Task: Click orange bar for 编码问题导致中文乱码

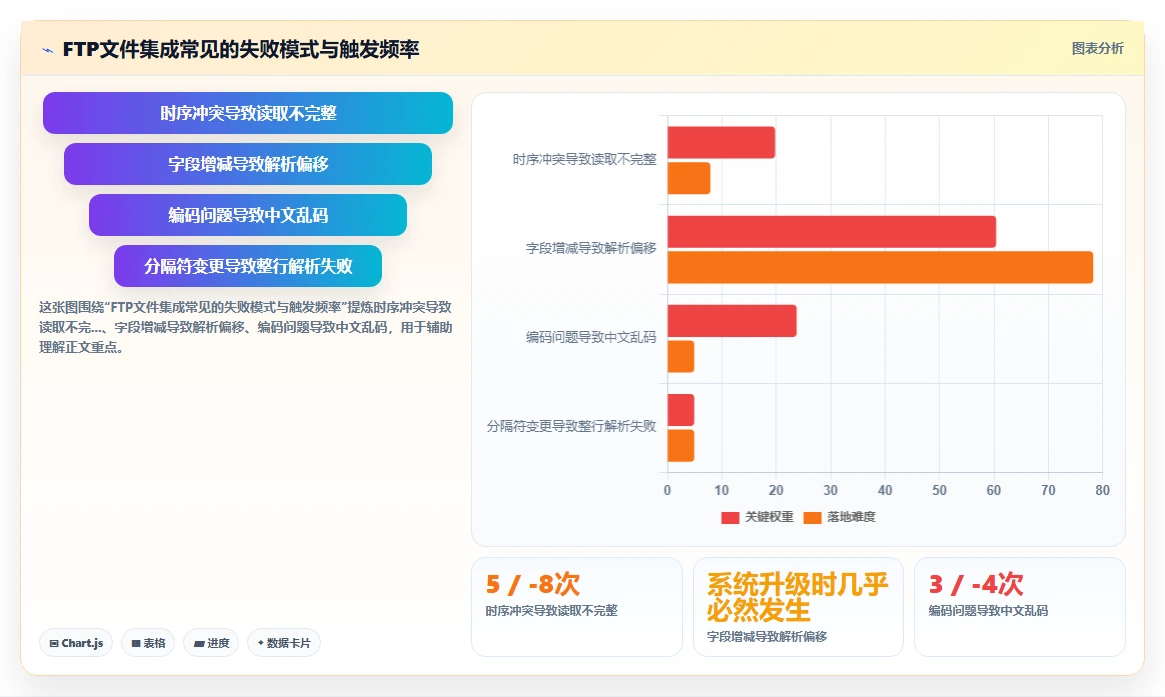Action: coord(681,357)
